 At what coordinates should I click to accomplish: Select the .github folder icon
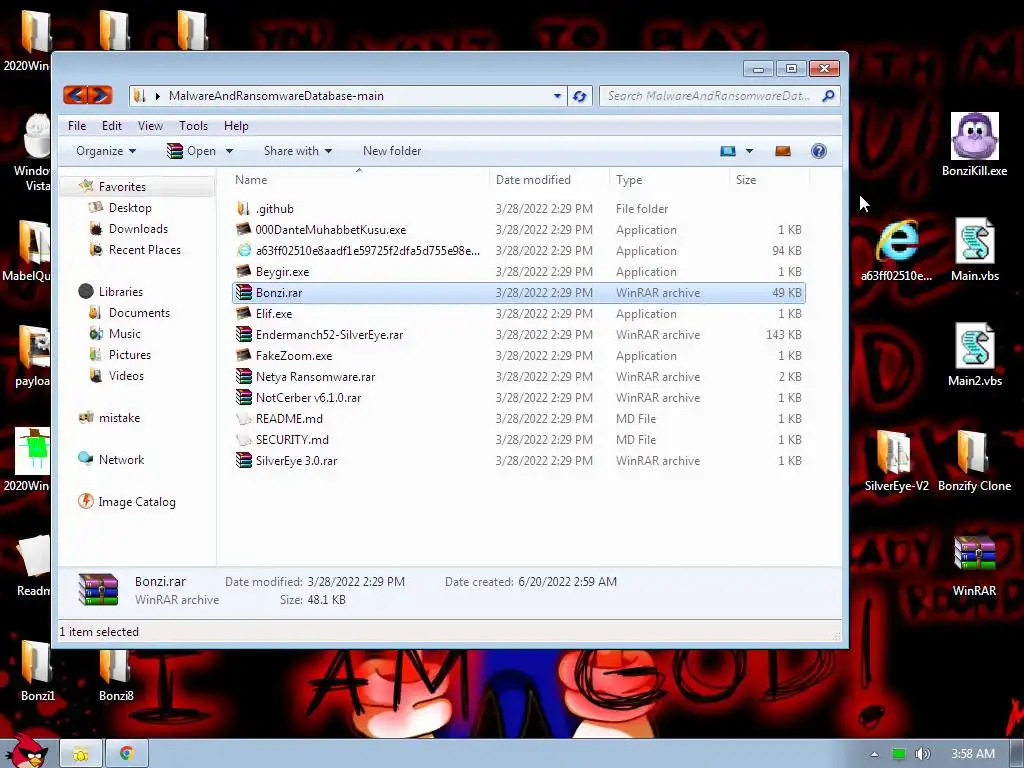(244, 209)
